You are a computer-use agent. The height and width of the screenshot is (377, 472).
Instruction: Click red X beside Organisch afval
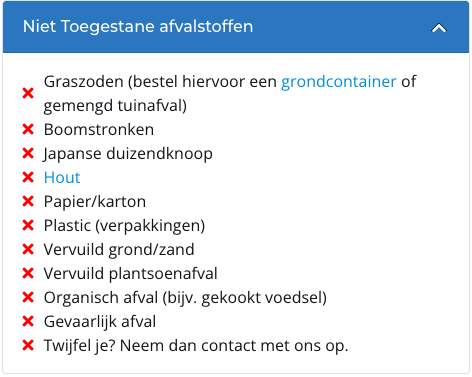coord(28,297)
